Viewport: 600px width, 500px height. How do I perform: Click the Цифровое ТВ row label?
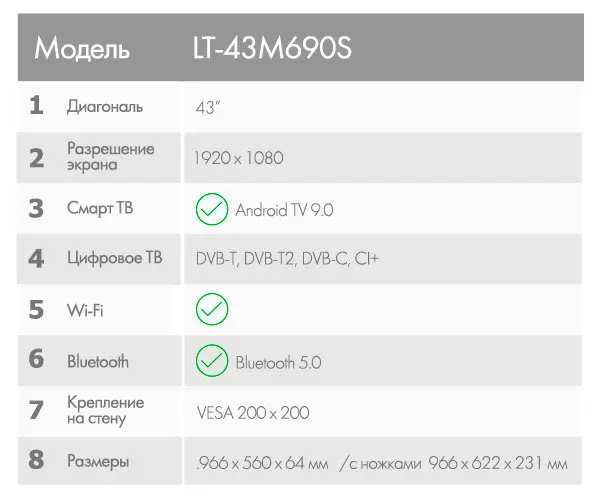pyautogui.click(x=114, y=258)
